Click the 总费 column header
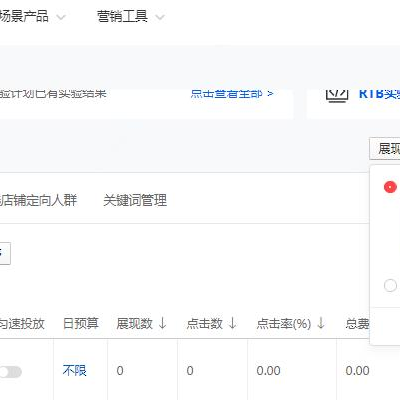Screen dimensions: 400x400 pos(357,323)
